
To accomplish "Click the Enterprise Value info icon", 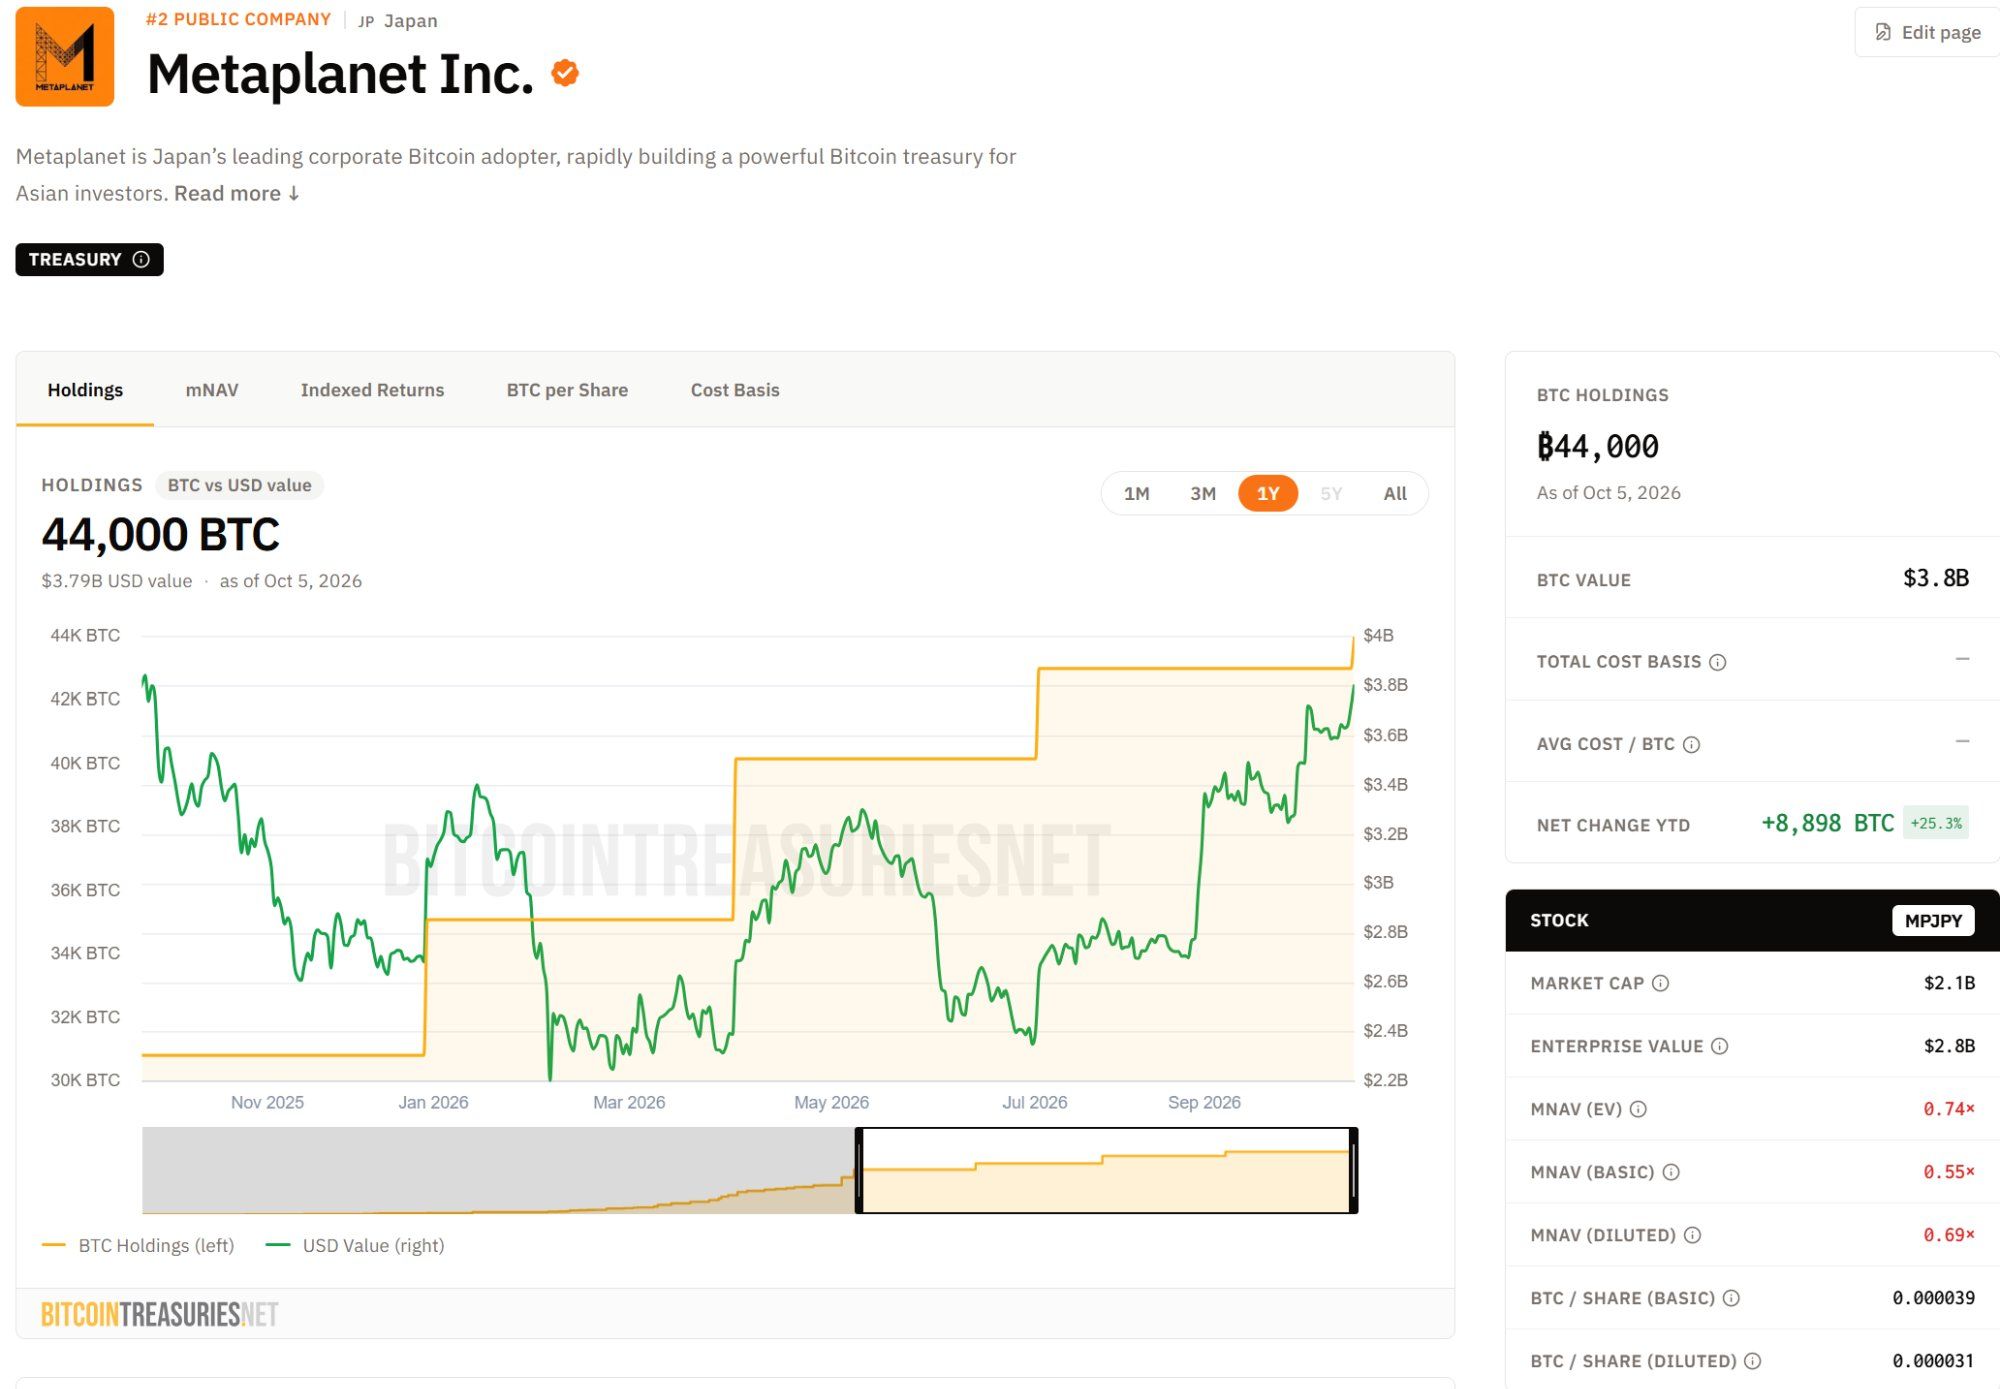I will point(1719,1046).
